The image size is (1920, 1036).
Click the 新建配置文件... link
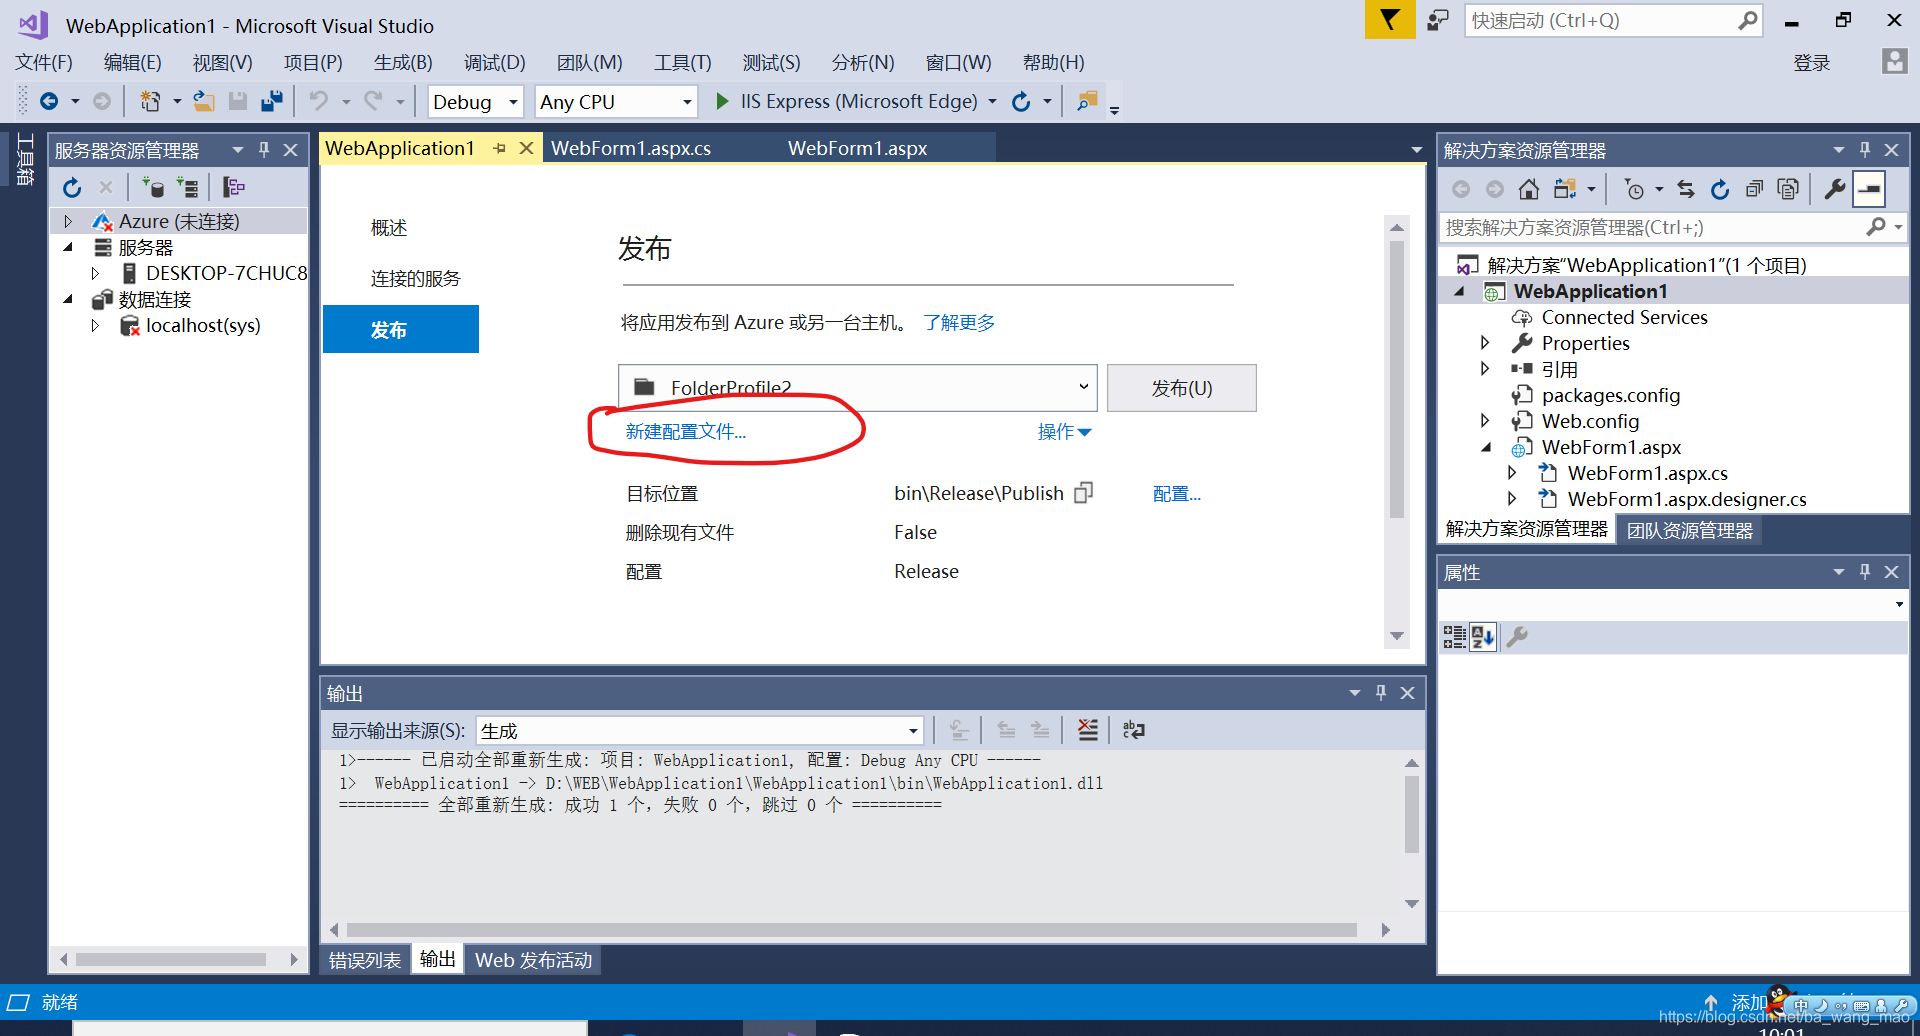(685, 432)
